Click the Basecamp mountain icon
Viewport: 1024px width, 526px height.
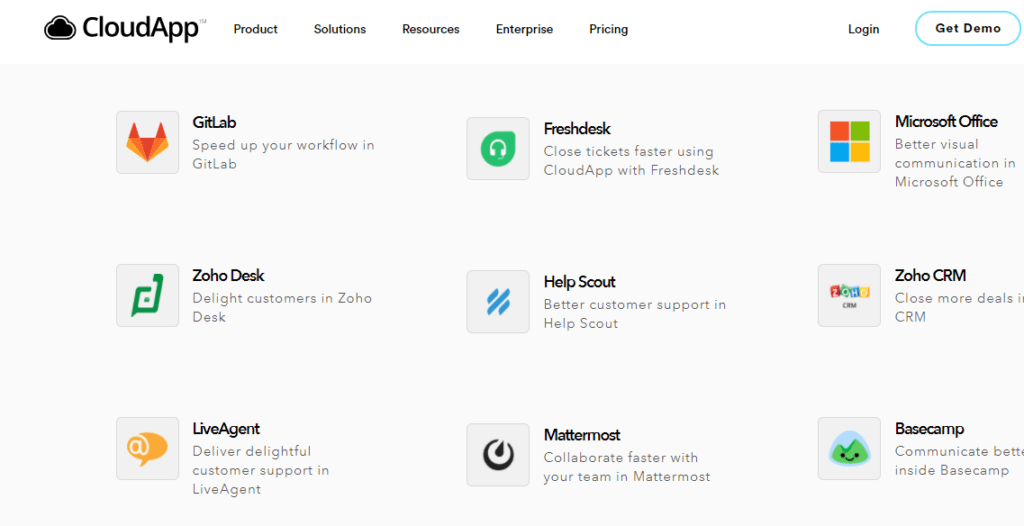[x=849, y=449]
